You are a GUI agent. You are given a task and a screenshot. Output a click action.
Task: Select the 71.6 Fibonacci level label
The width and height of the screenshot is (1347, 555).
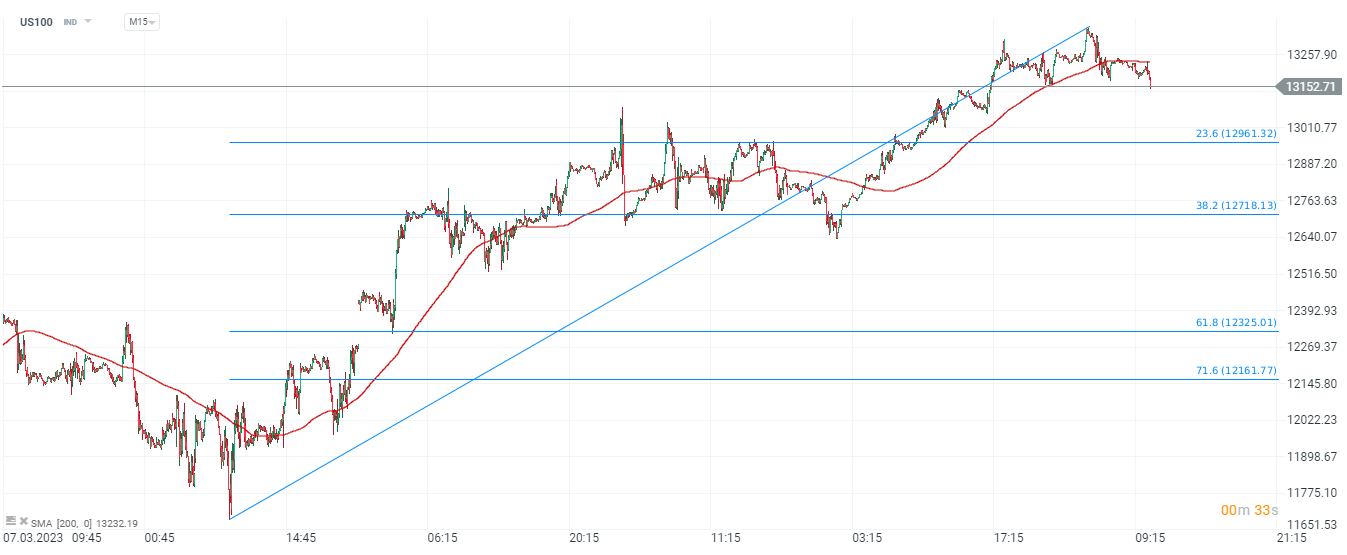pyautogui.click(x=1236, y=370)
